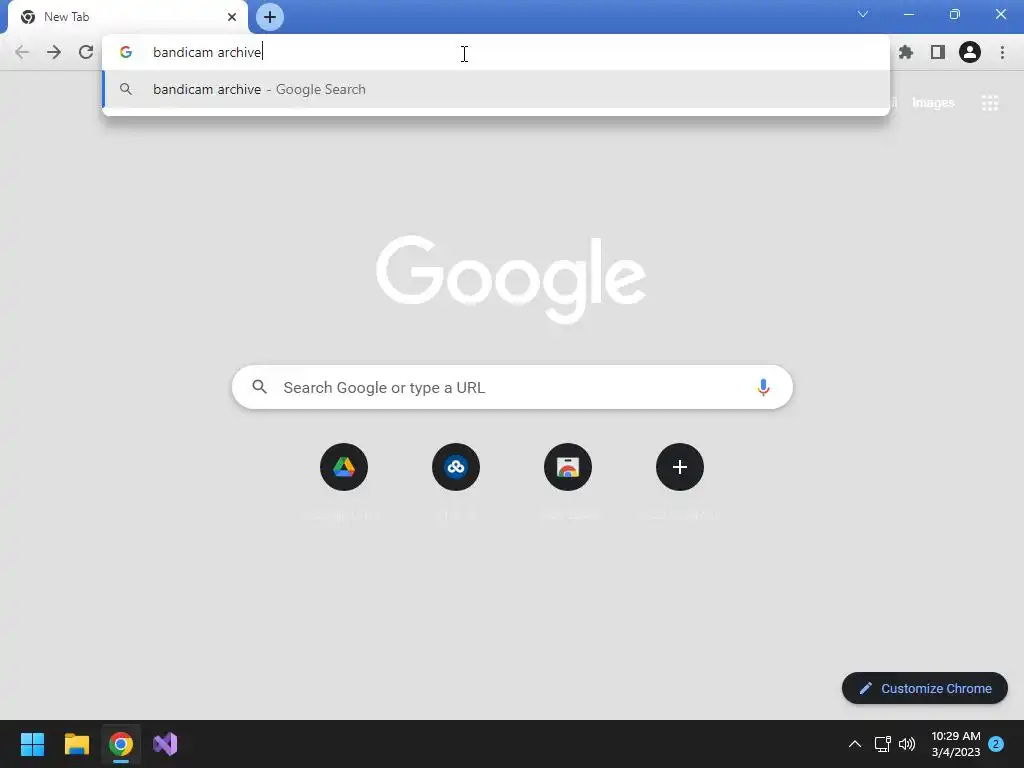Reload the current page
The image size is (1024, 768).
click(x=86, y=52)
